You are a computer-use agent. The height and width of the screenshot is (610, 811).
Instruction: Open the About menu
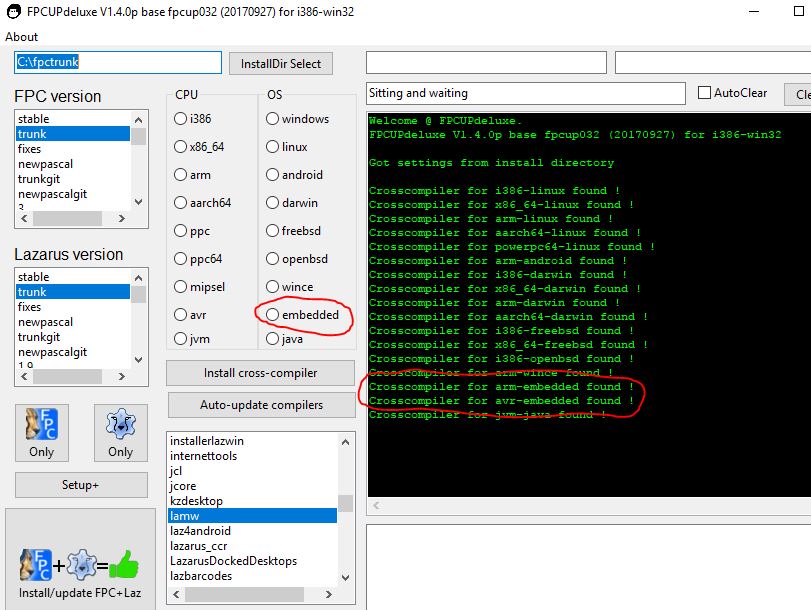coord(21,37)
